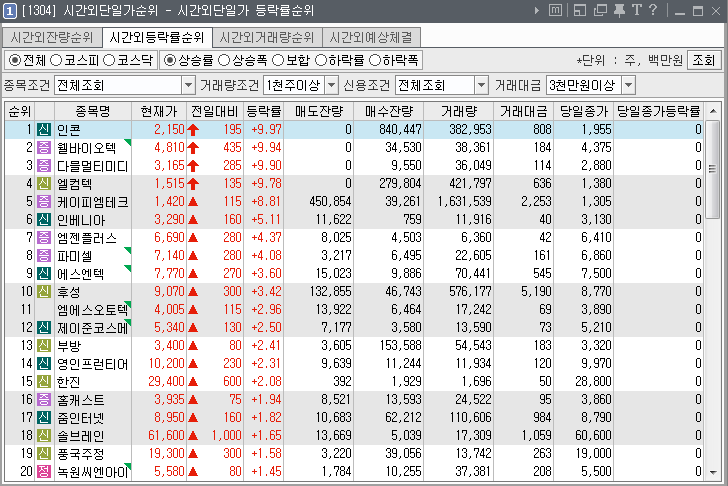This screenshot has width=728, height=486.
Task: Click the 순위 column header
Action: tap(20, 111)
